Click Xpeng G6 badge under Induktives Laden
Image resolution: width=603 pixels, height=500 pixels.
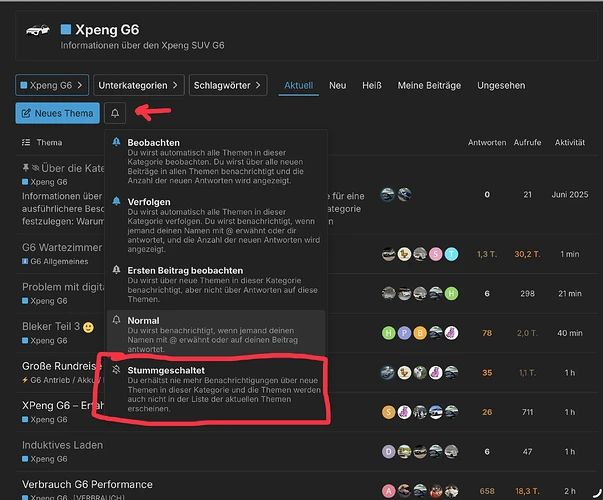point(45,459)
